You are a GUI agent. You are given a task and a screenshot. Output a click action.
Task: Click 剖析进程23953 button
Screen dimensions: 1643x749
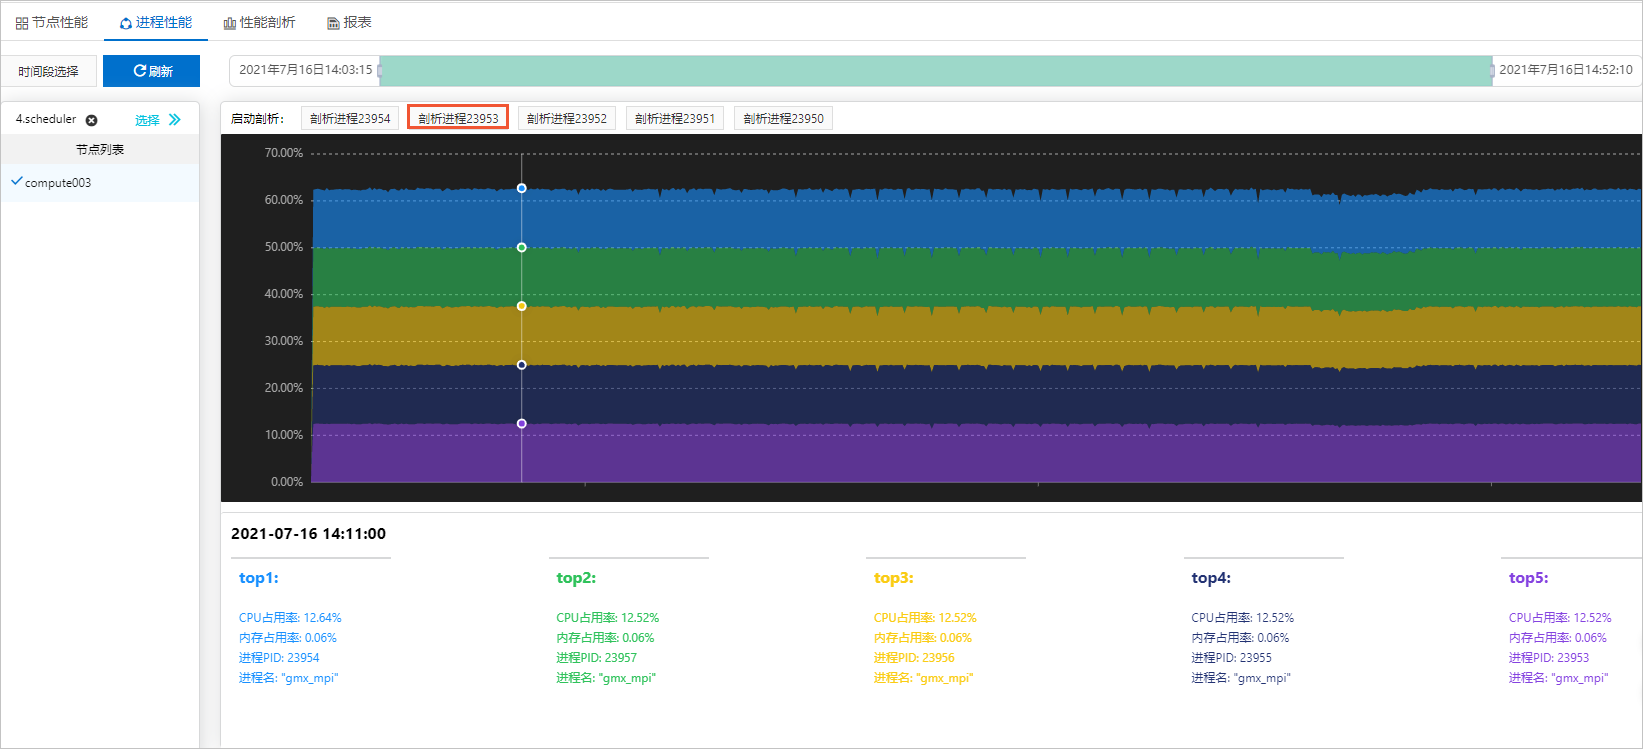(458, 118)
